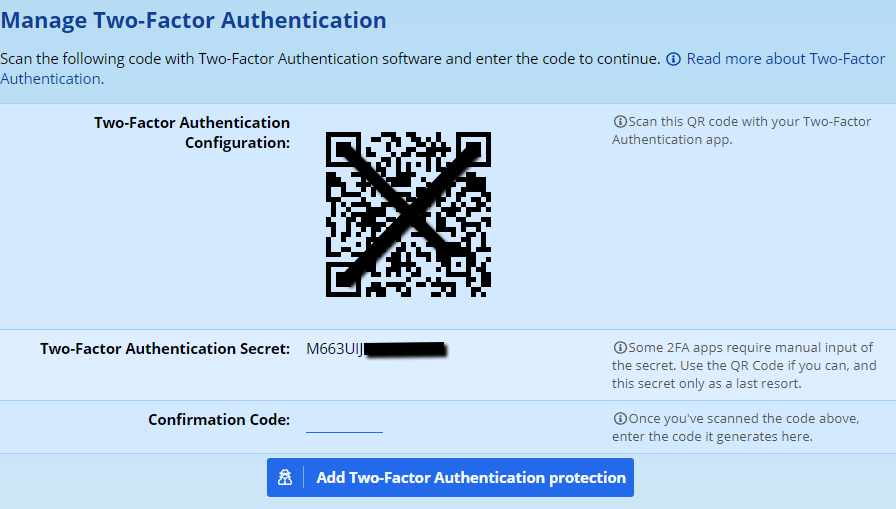Select the M663UIJ secret text
The height and width of the screenshot is (509, 896).
click(x=334, y=349)
